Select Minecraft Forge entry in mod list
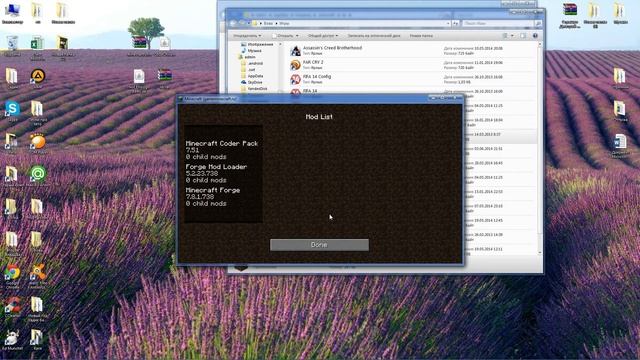640x360 pixels. [x=222, y=196]
